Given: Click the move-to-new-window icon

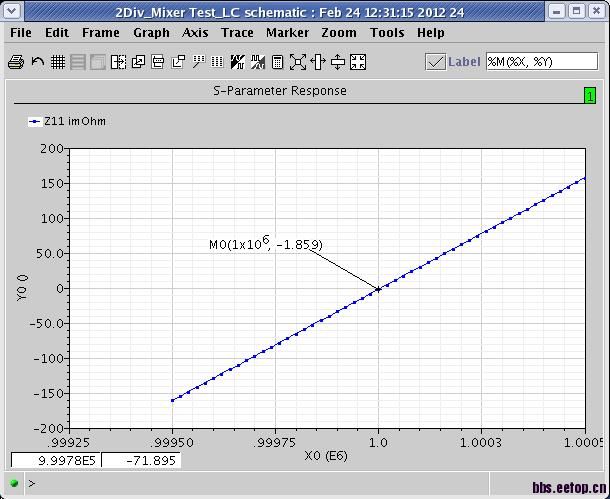Looking at the screenshot, I should pos(178,62).
